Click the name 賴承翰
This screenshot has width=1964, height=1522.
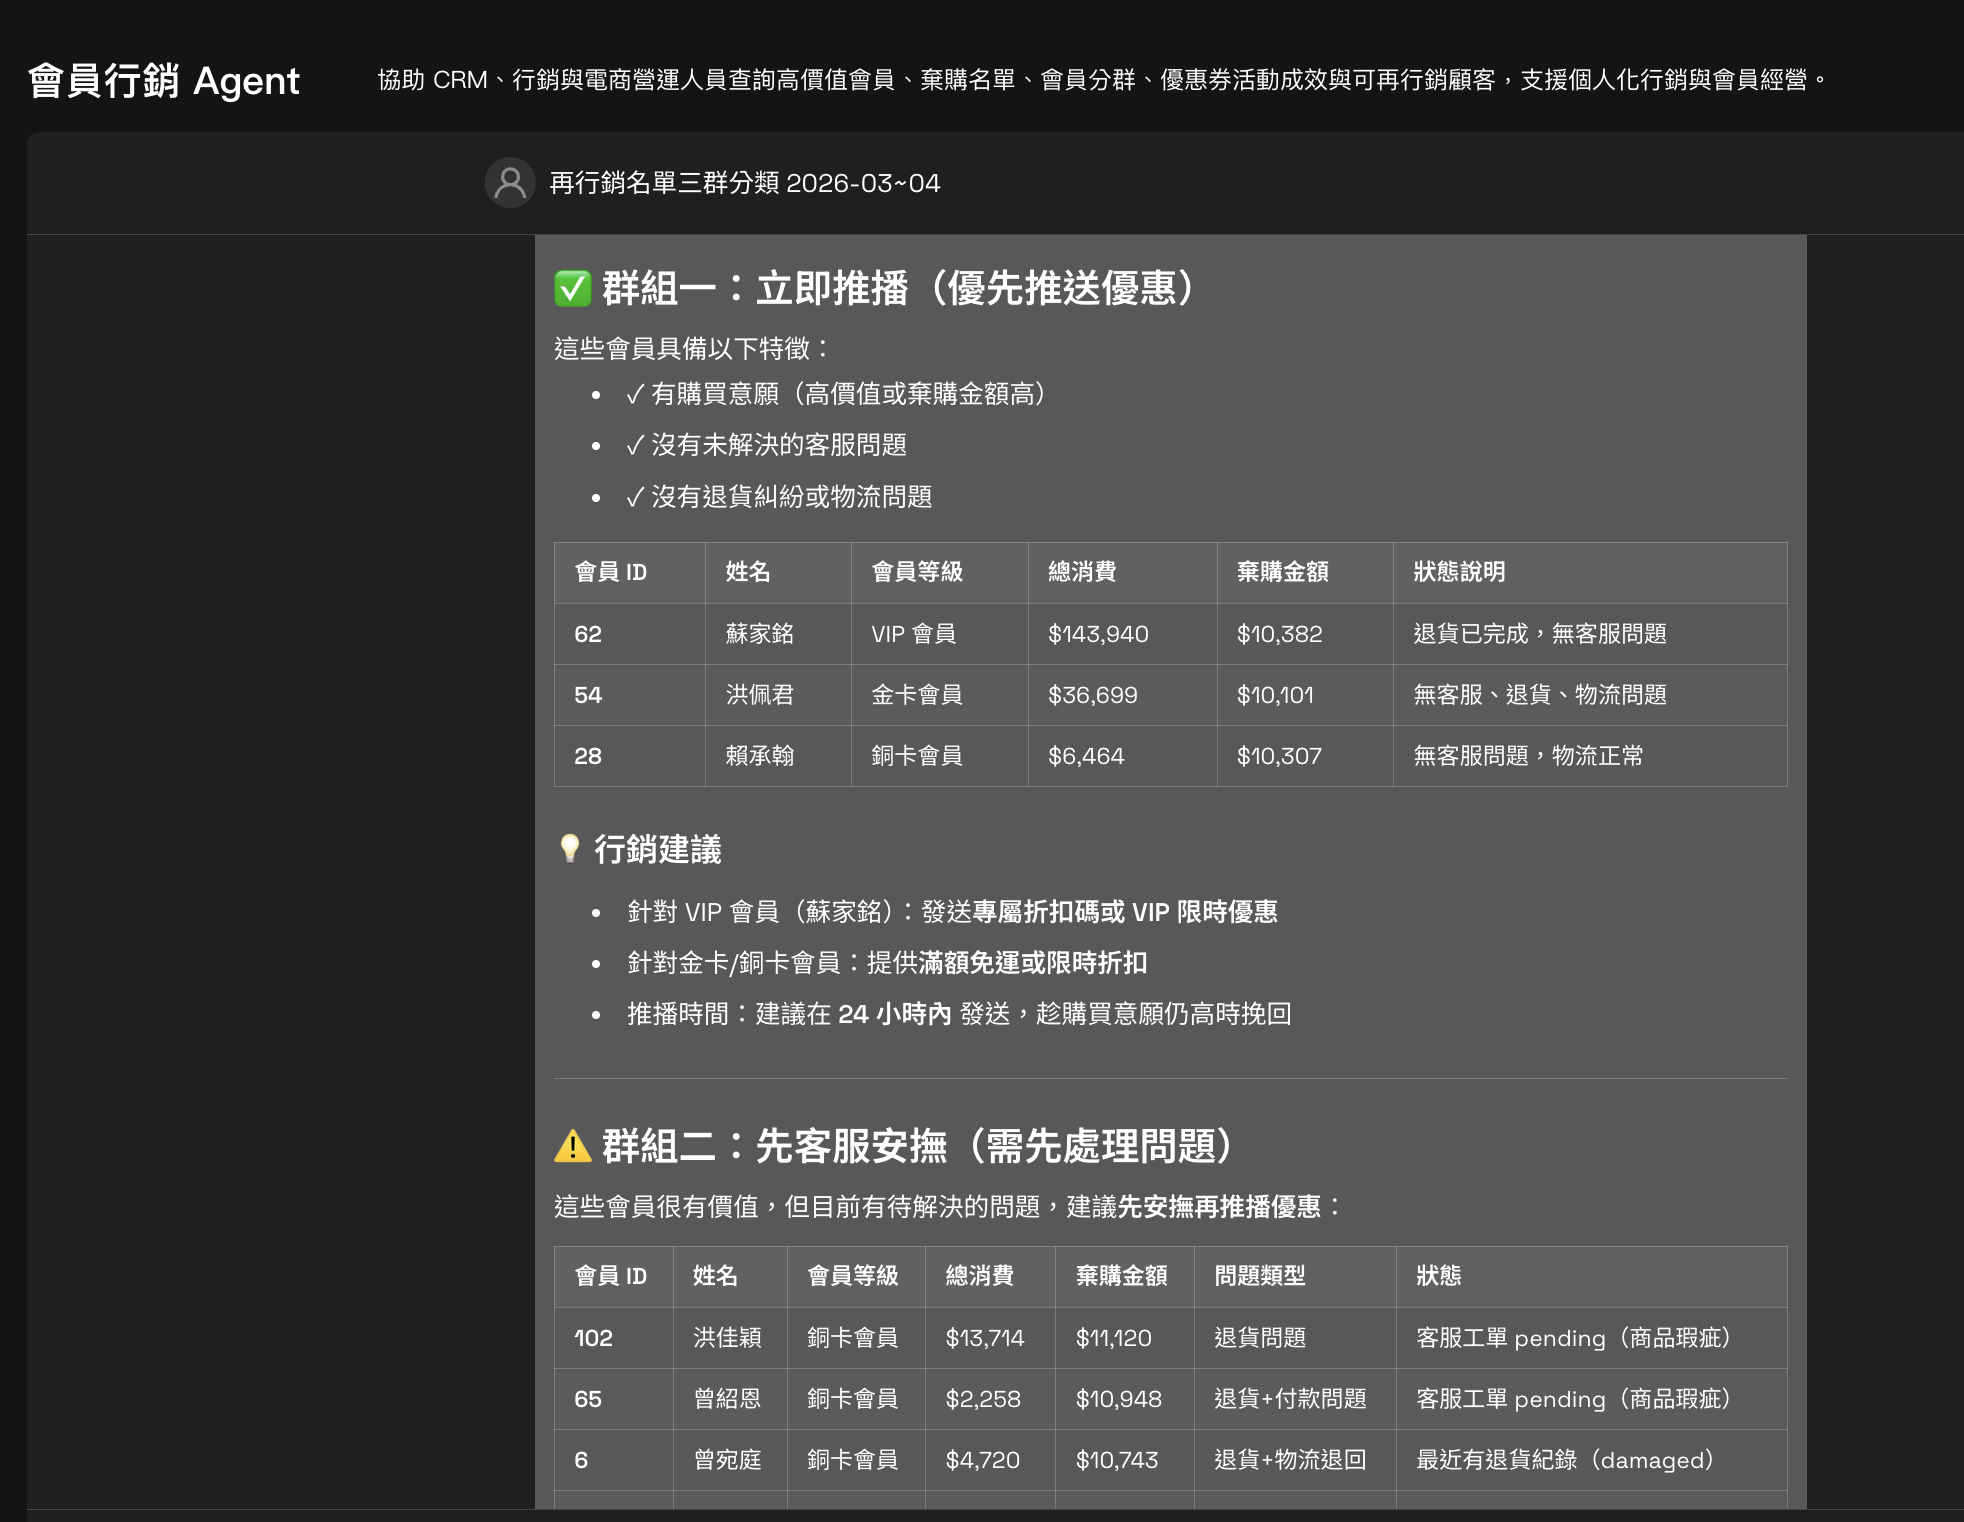pos(760,756)
